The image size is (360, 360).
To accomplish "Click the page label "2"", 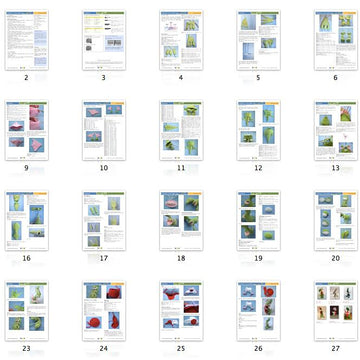I will click(26, 78).
